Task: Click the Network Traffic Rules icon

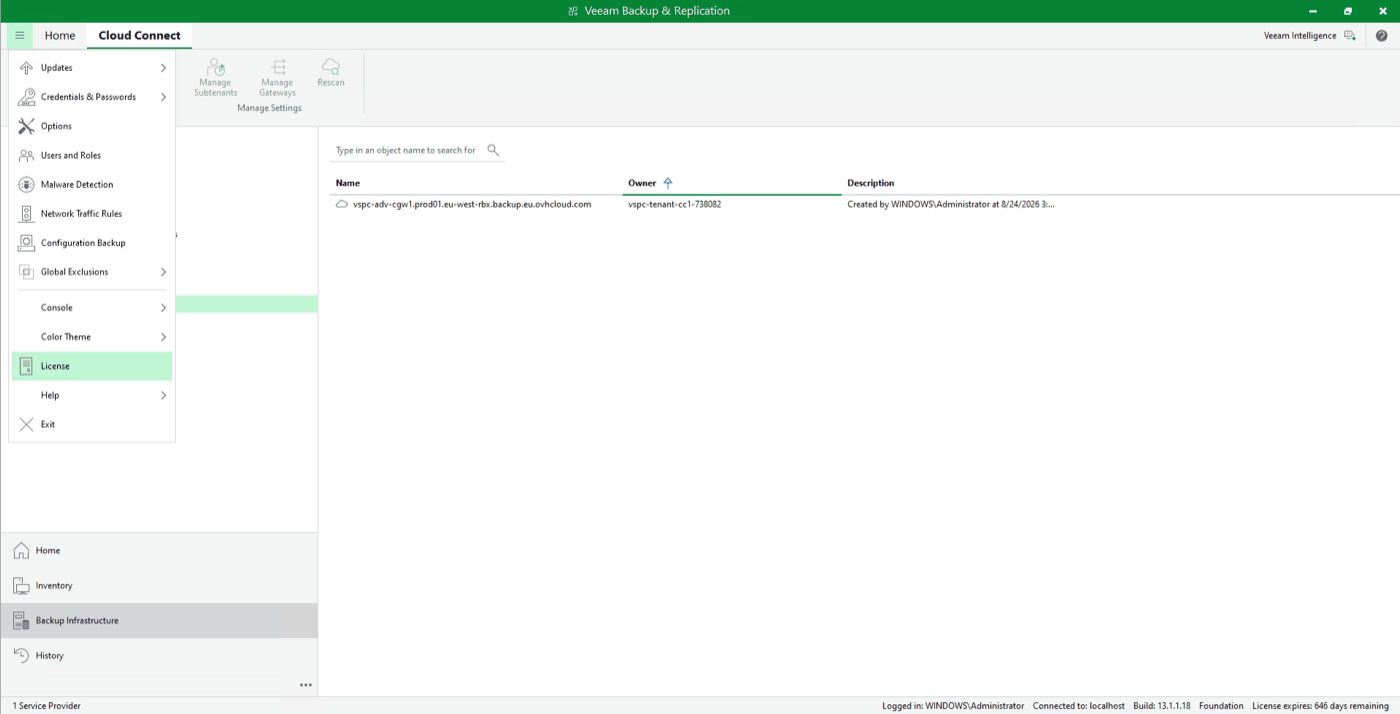Action: (x=26, y=213)
